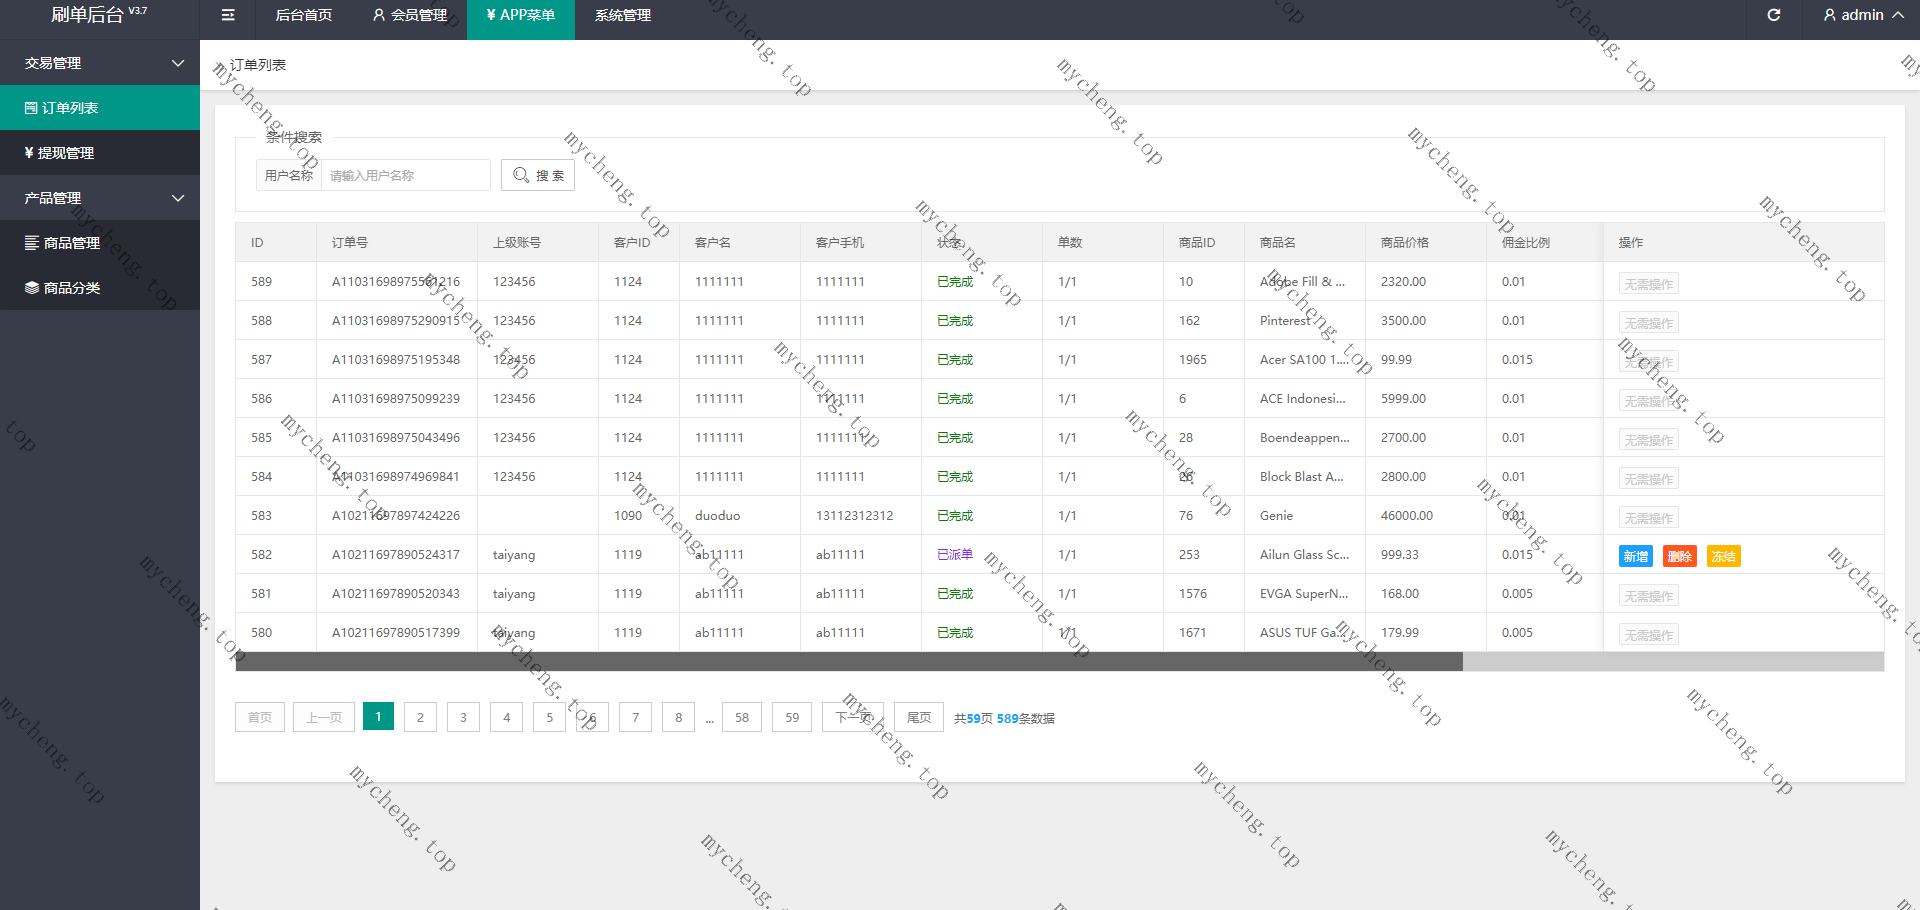This screenshot has height=910, width=1920.
Task: Collapse the 交易管理 sidebar section
Action: coord(100,63)
